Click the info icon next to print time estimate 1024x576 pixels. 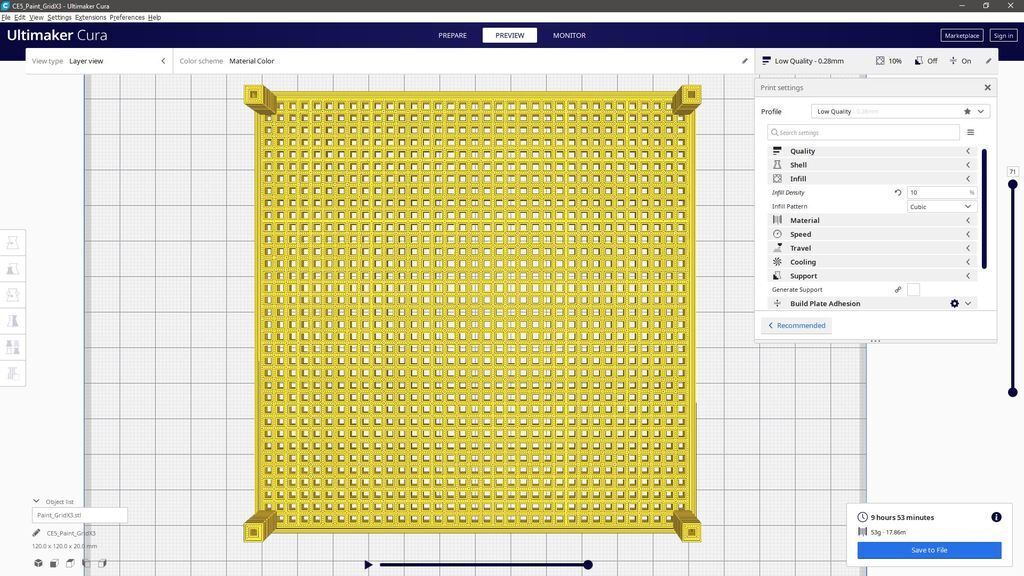coord(996,517)
